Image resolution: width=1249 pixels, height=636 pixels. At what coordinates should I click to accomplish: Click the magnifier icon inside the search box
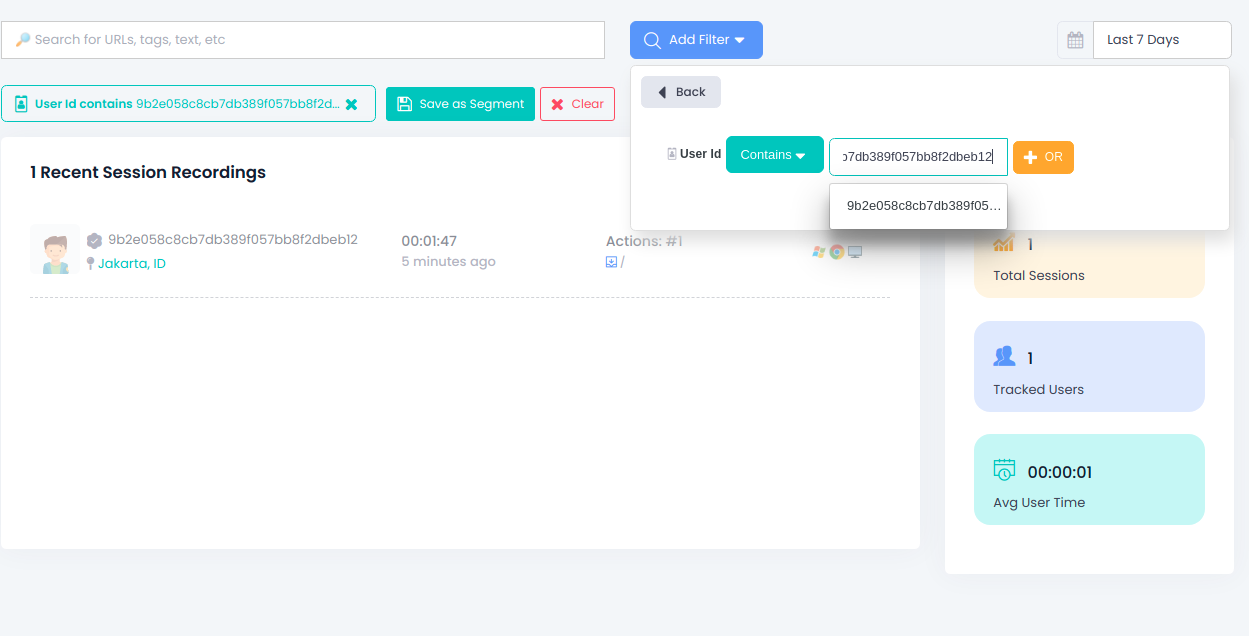[23, 39]
